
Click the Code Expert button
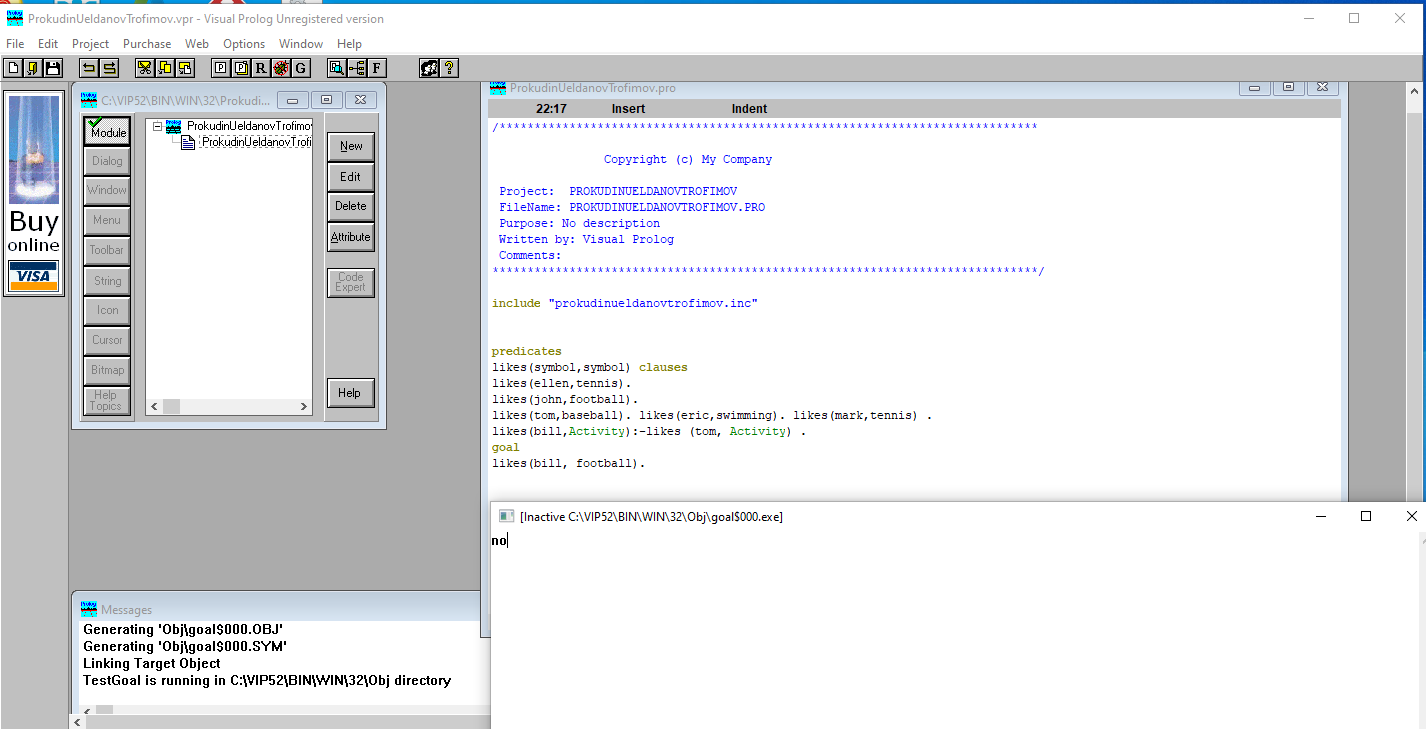[x=351, y=283]
